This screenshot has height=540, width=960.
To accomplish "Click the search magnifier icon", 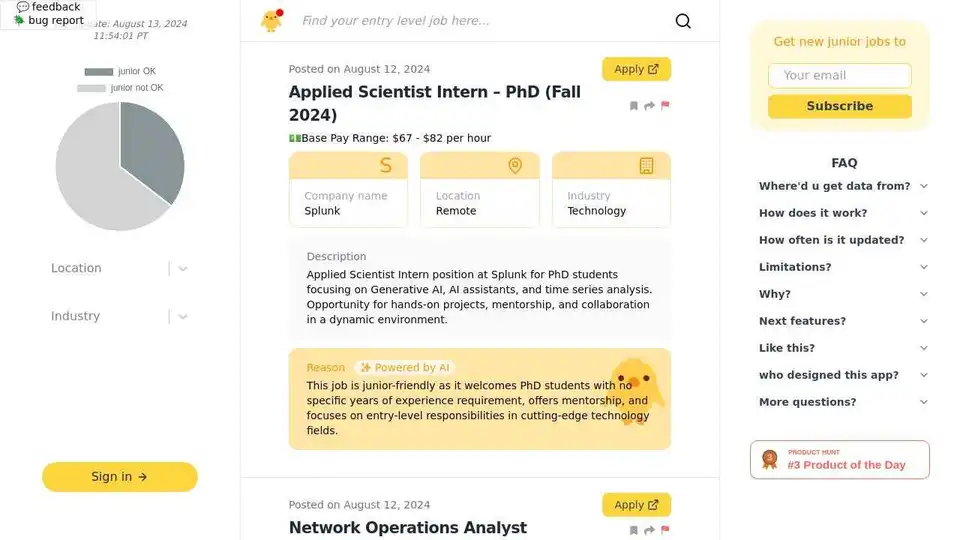I will click(683, 21).
